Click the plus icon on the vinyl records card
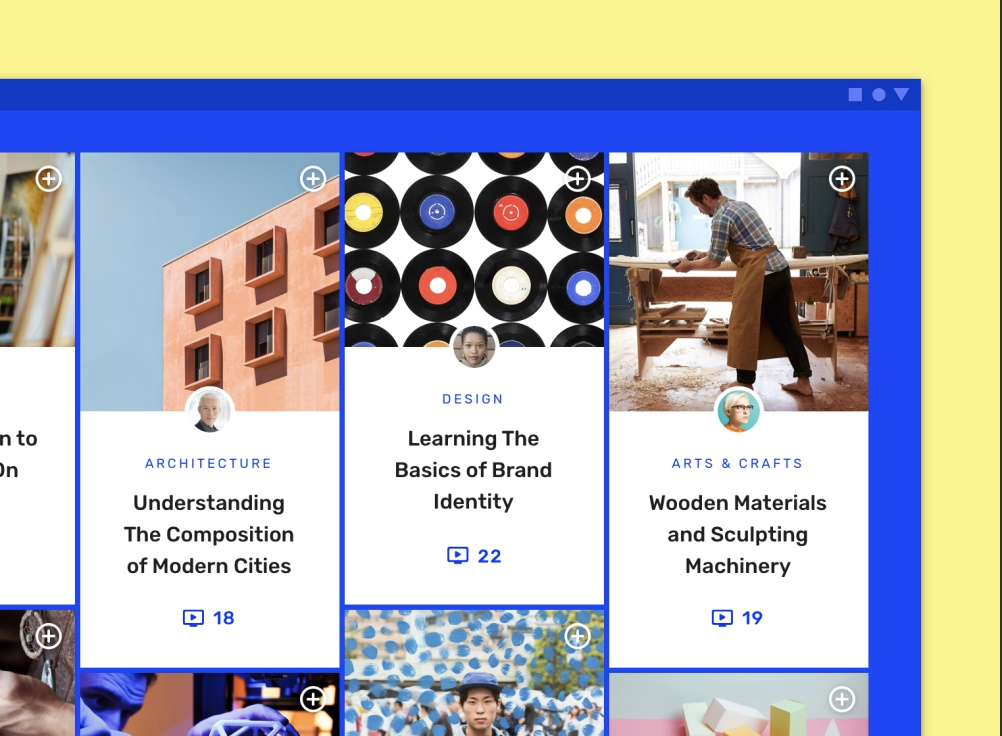1002x736 pixels. click(x=578, y=179)
